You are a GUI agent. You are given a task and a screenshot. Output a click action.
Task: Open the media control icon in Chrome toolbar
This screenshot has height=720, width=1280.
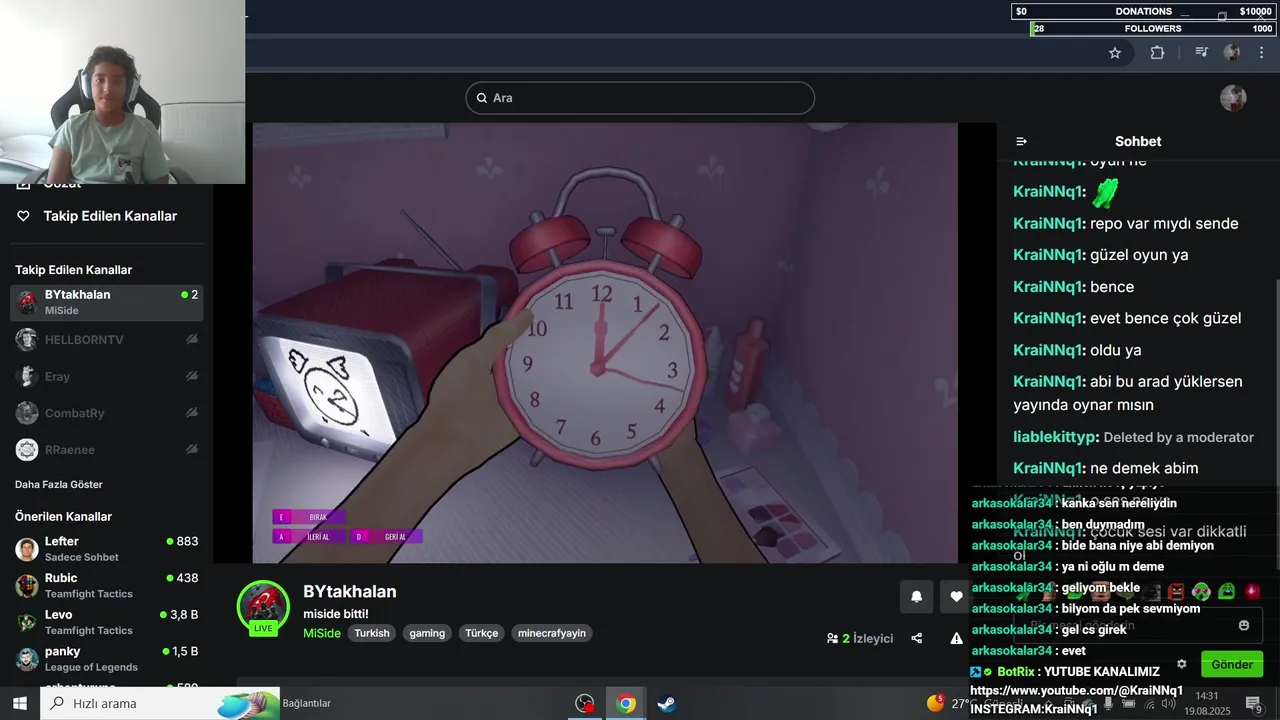1201,53
